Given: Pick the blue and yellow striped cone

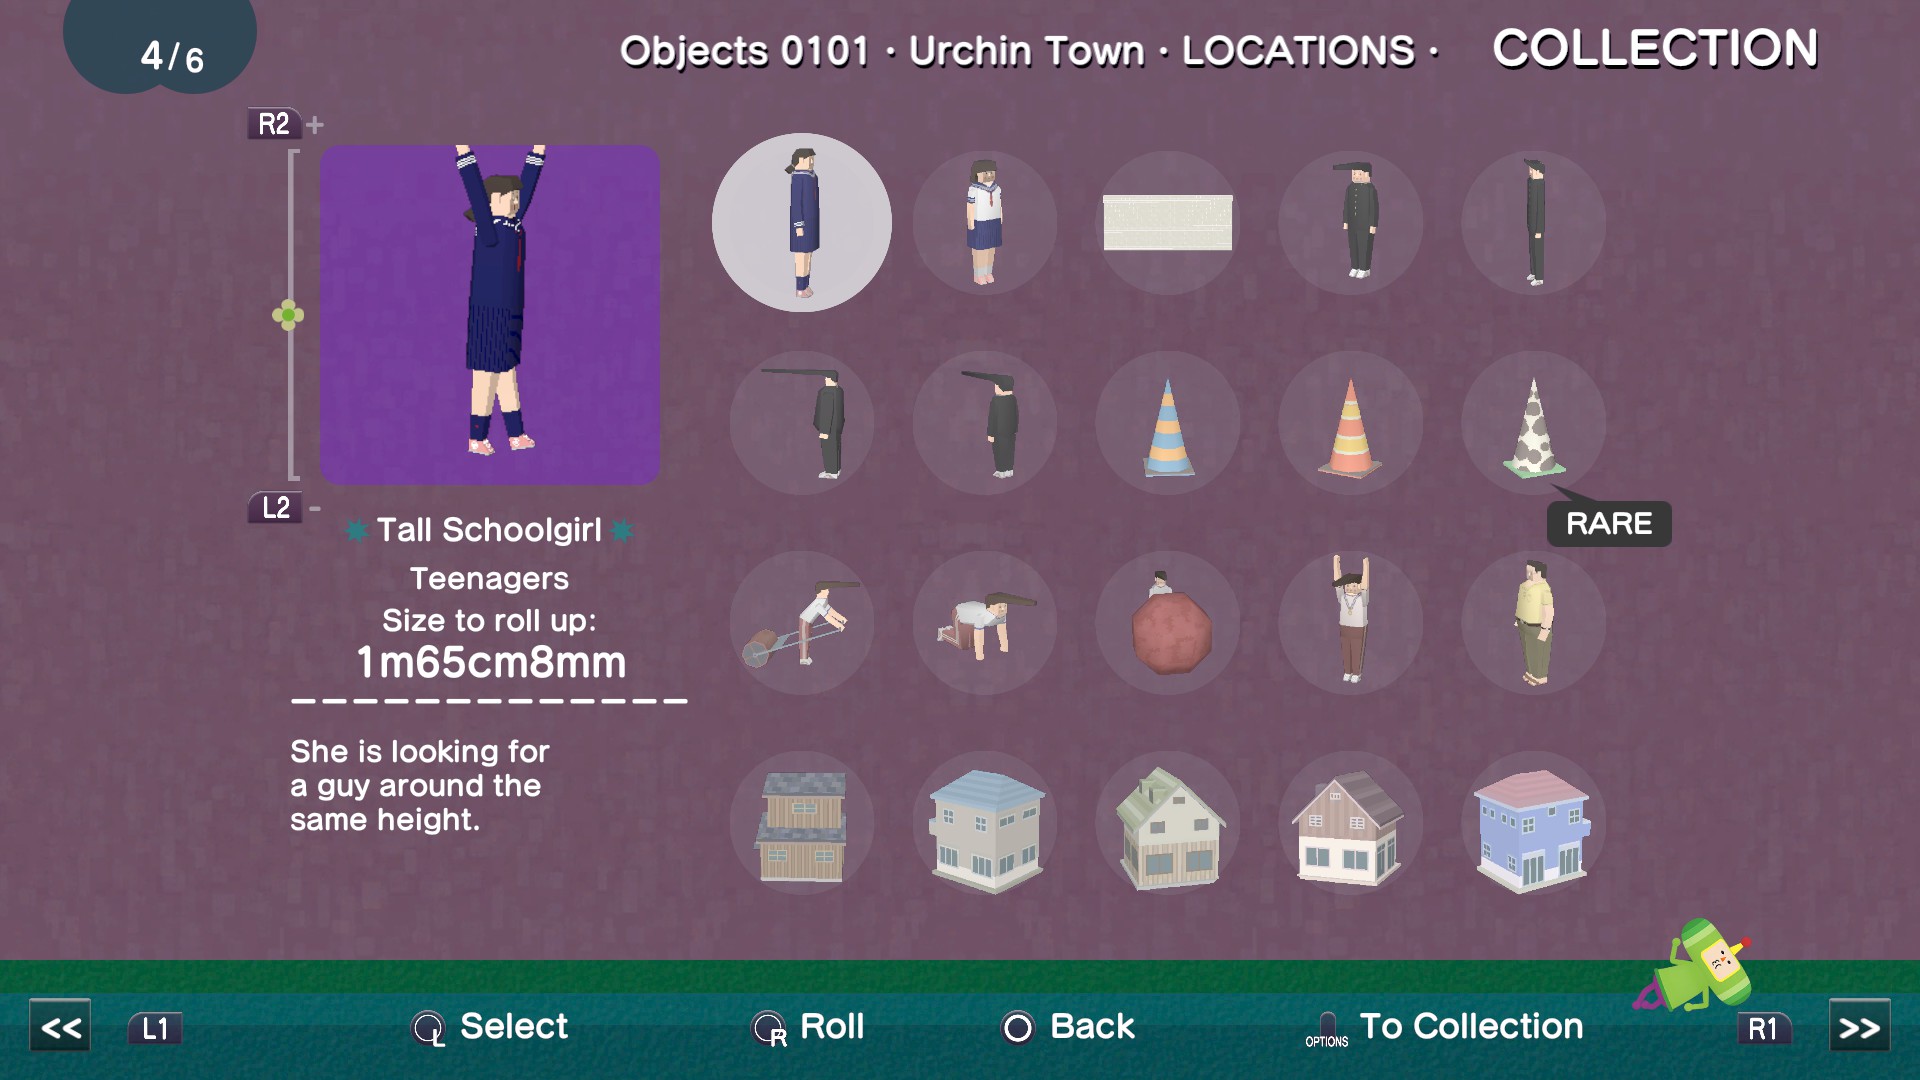Looking at the screenshot, I should point(1168,422).
